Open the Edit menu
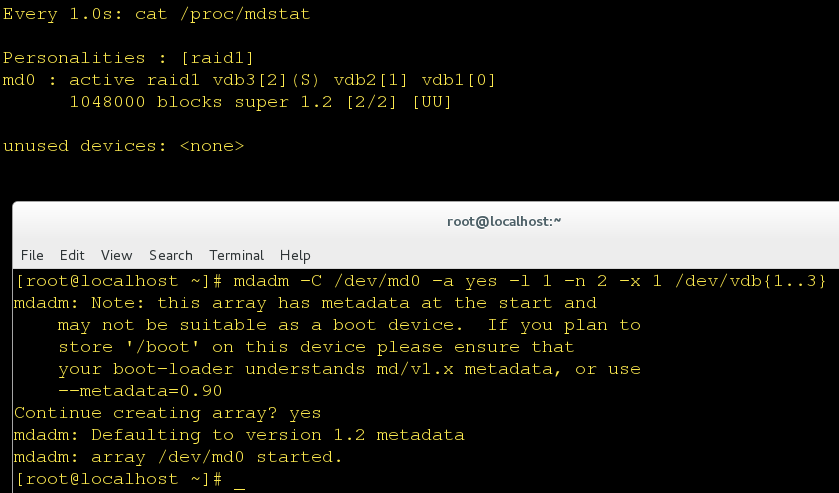Screen dimensions: 839x493 (x=72, y=255)
